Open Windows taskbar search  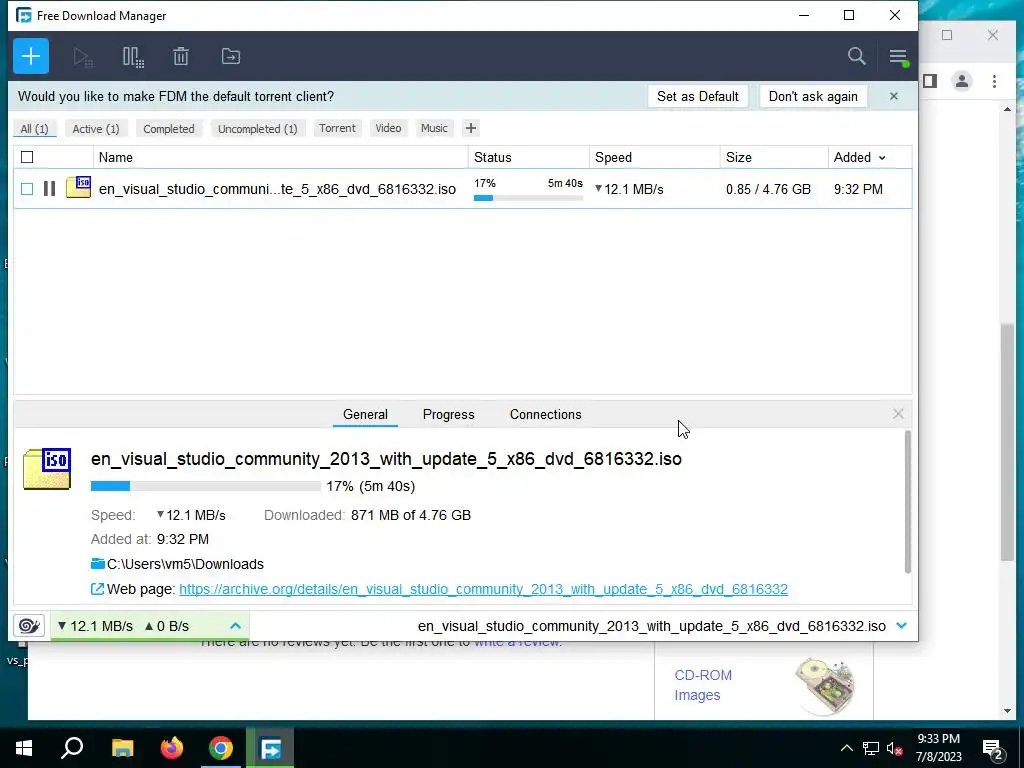click(72, 748)
